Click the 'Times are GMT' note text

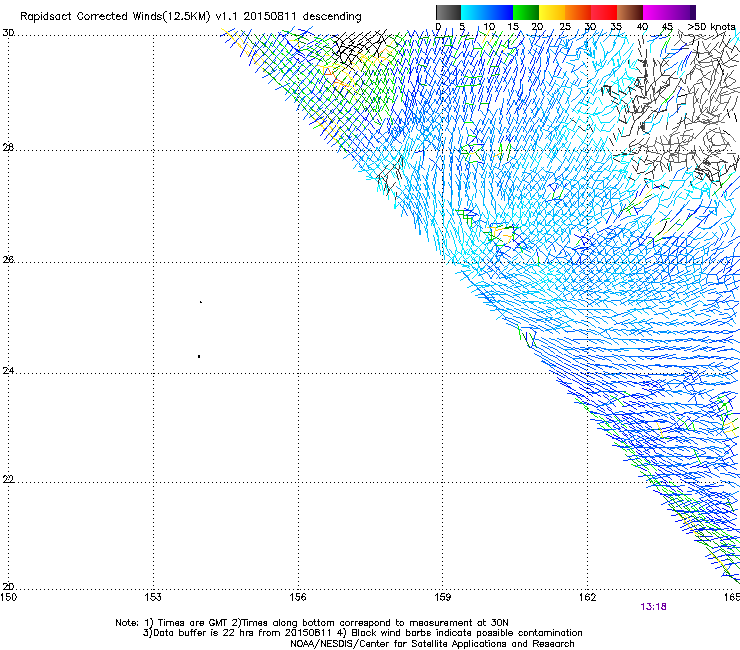point(193,623)
